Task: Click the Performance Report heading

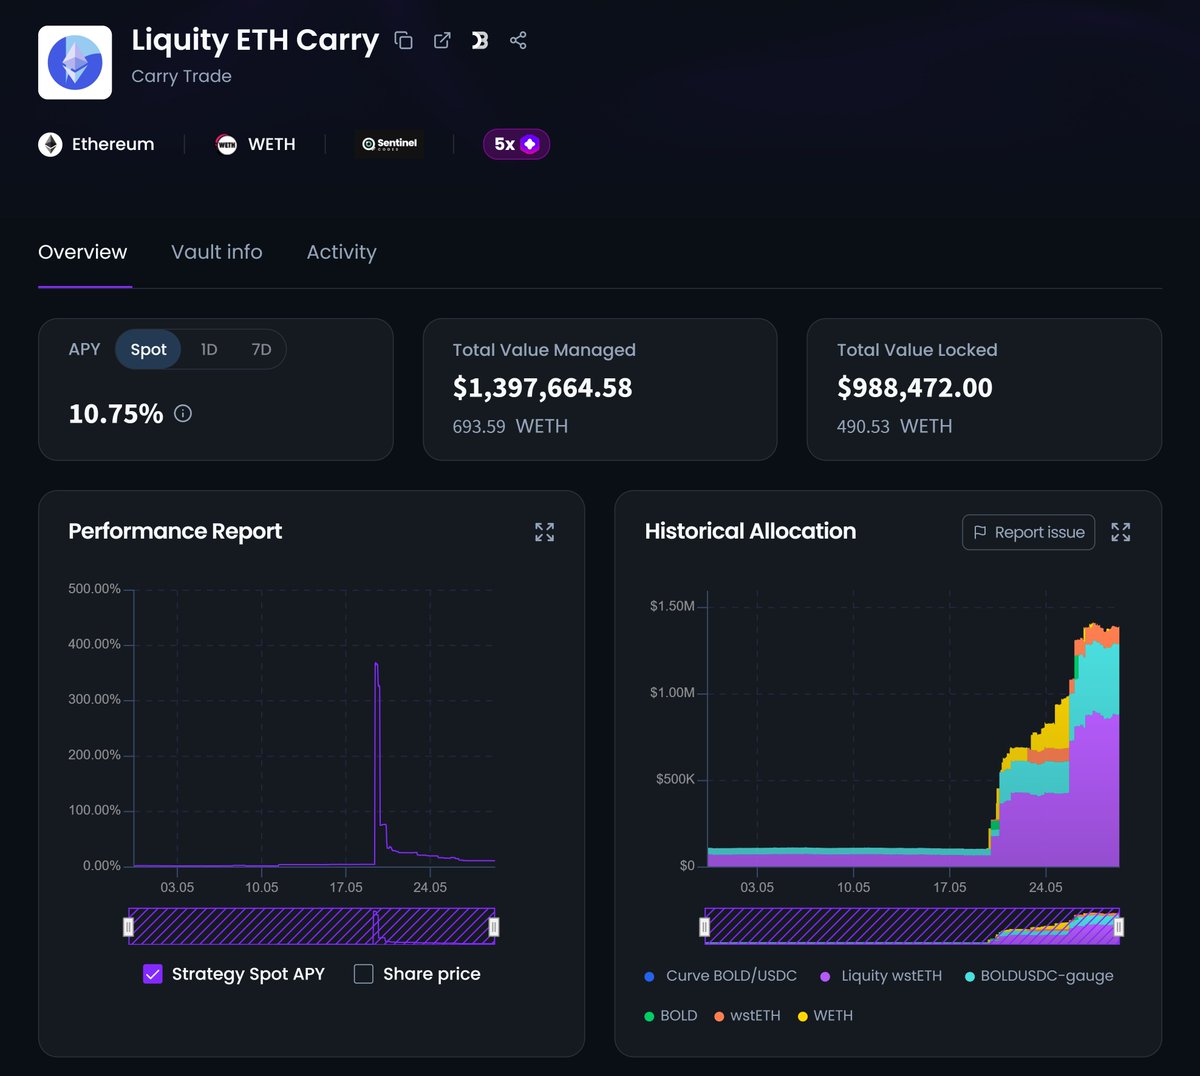Action: point(175,531)
